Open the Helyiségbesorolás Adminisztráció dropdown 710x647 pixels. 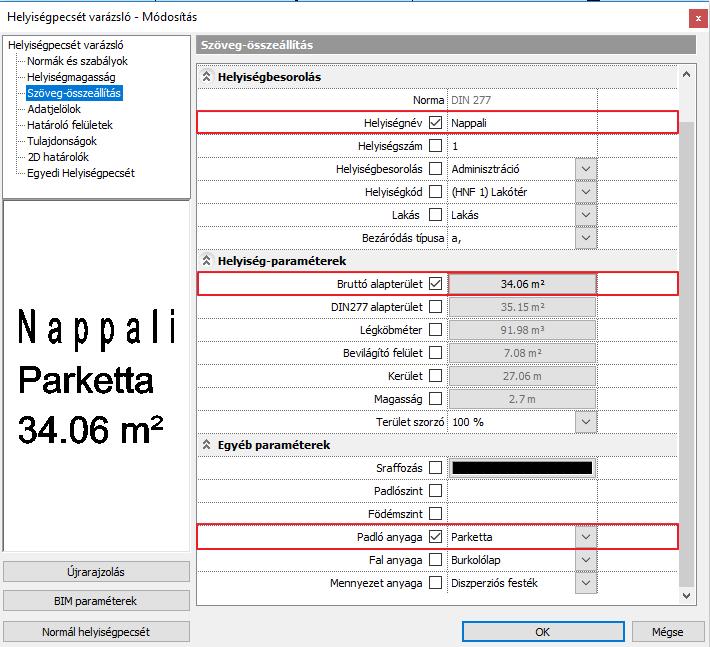pyautogui.click(x=586, y=168)
